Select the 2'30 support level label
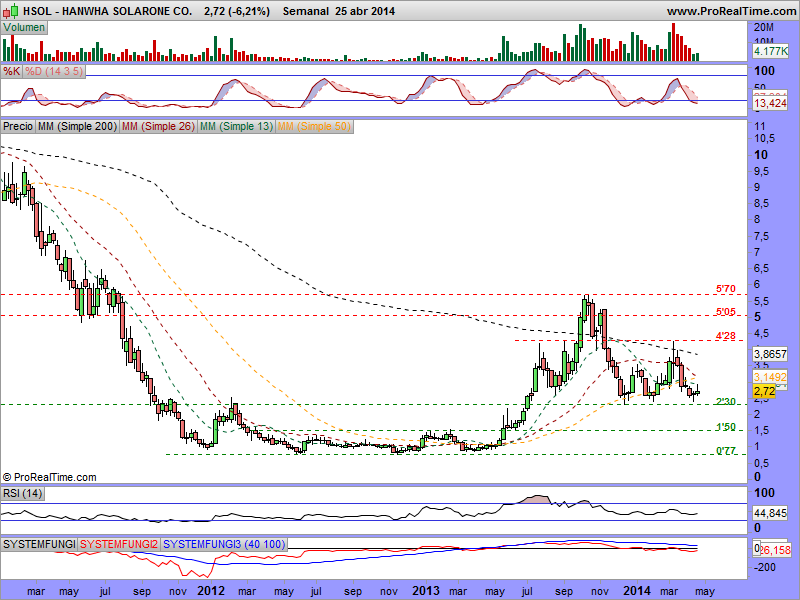The width and height of the screenshot is (800, 600). pos(726,402)
